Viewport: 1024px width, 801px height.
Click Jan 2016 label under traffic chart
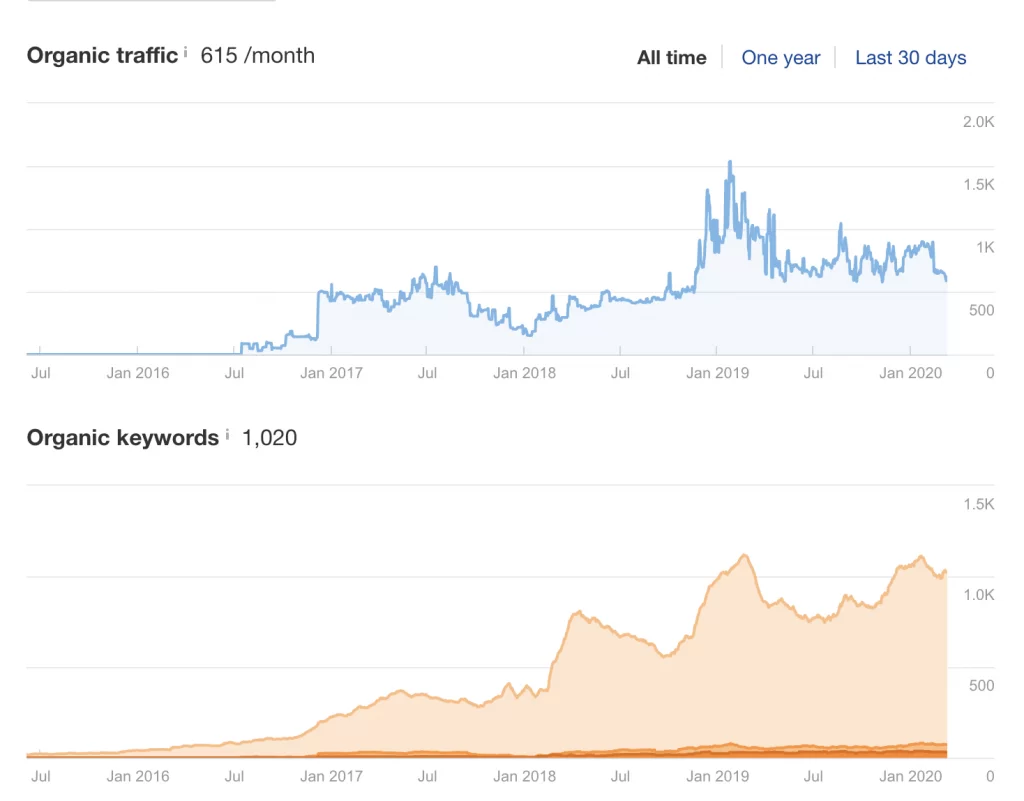tap(137, 373)
